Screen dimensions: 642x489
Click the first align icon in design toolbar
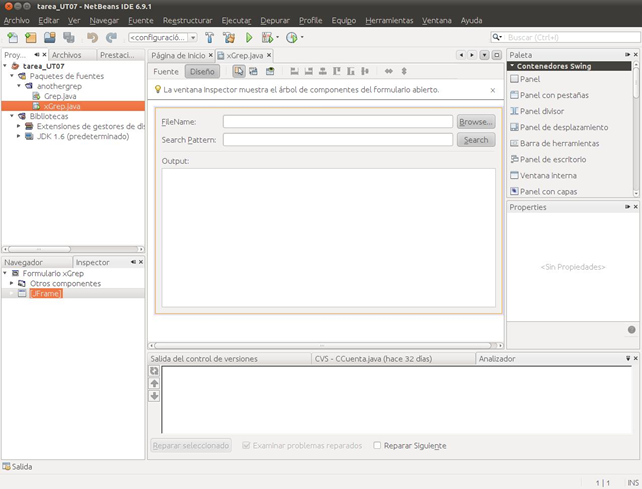click(294, 71)
